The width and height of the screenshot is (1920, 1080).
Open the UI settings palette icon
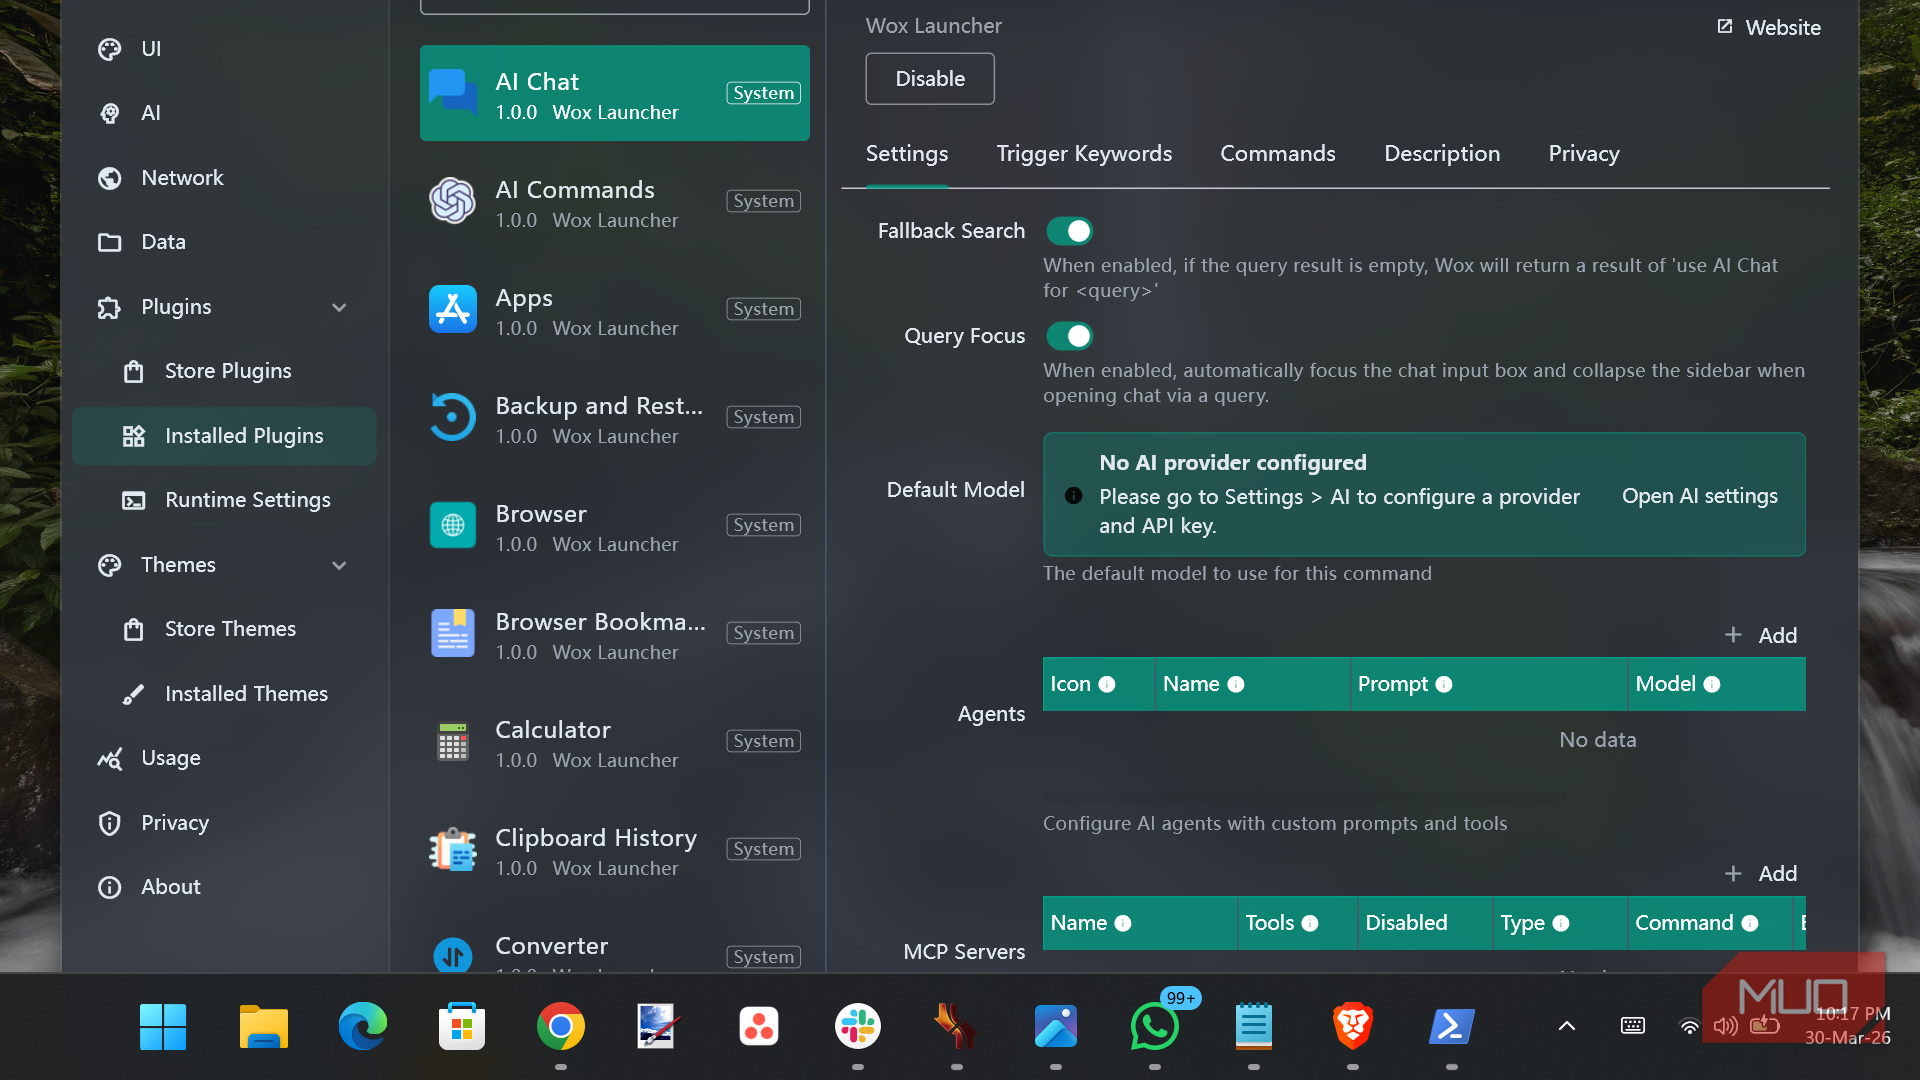coord(110,49)
